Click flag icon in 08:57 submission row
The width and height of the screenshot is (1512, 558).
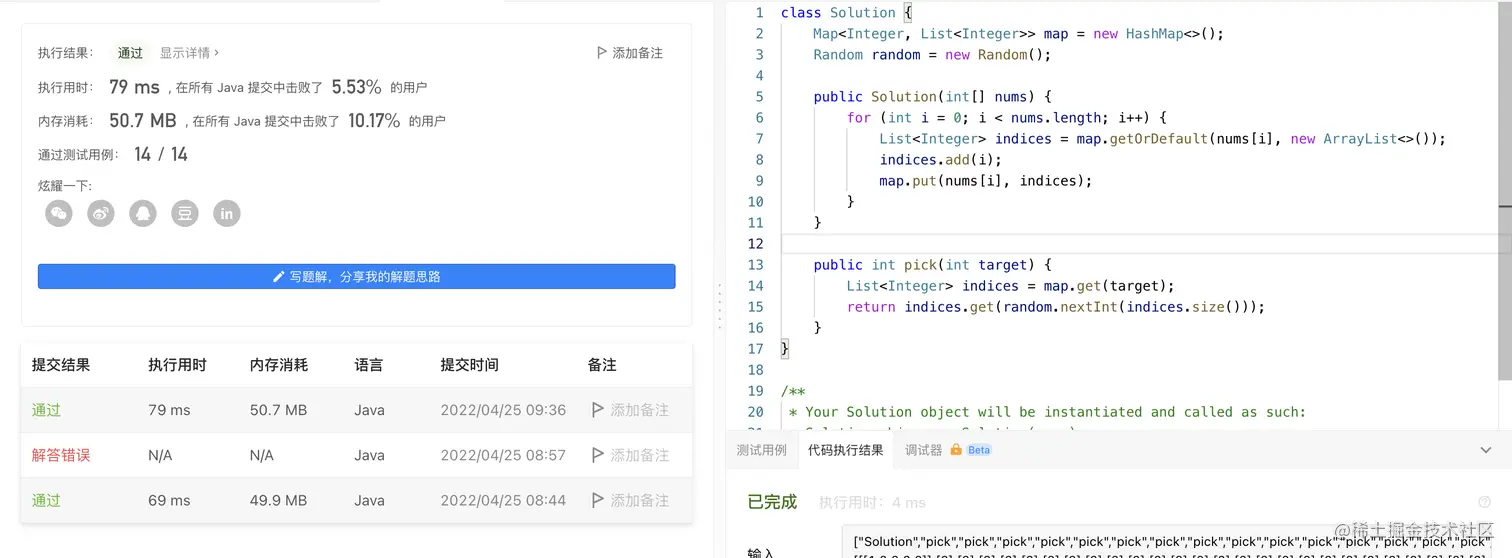598,455
